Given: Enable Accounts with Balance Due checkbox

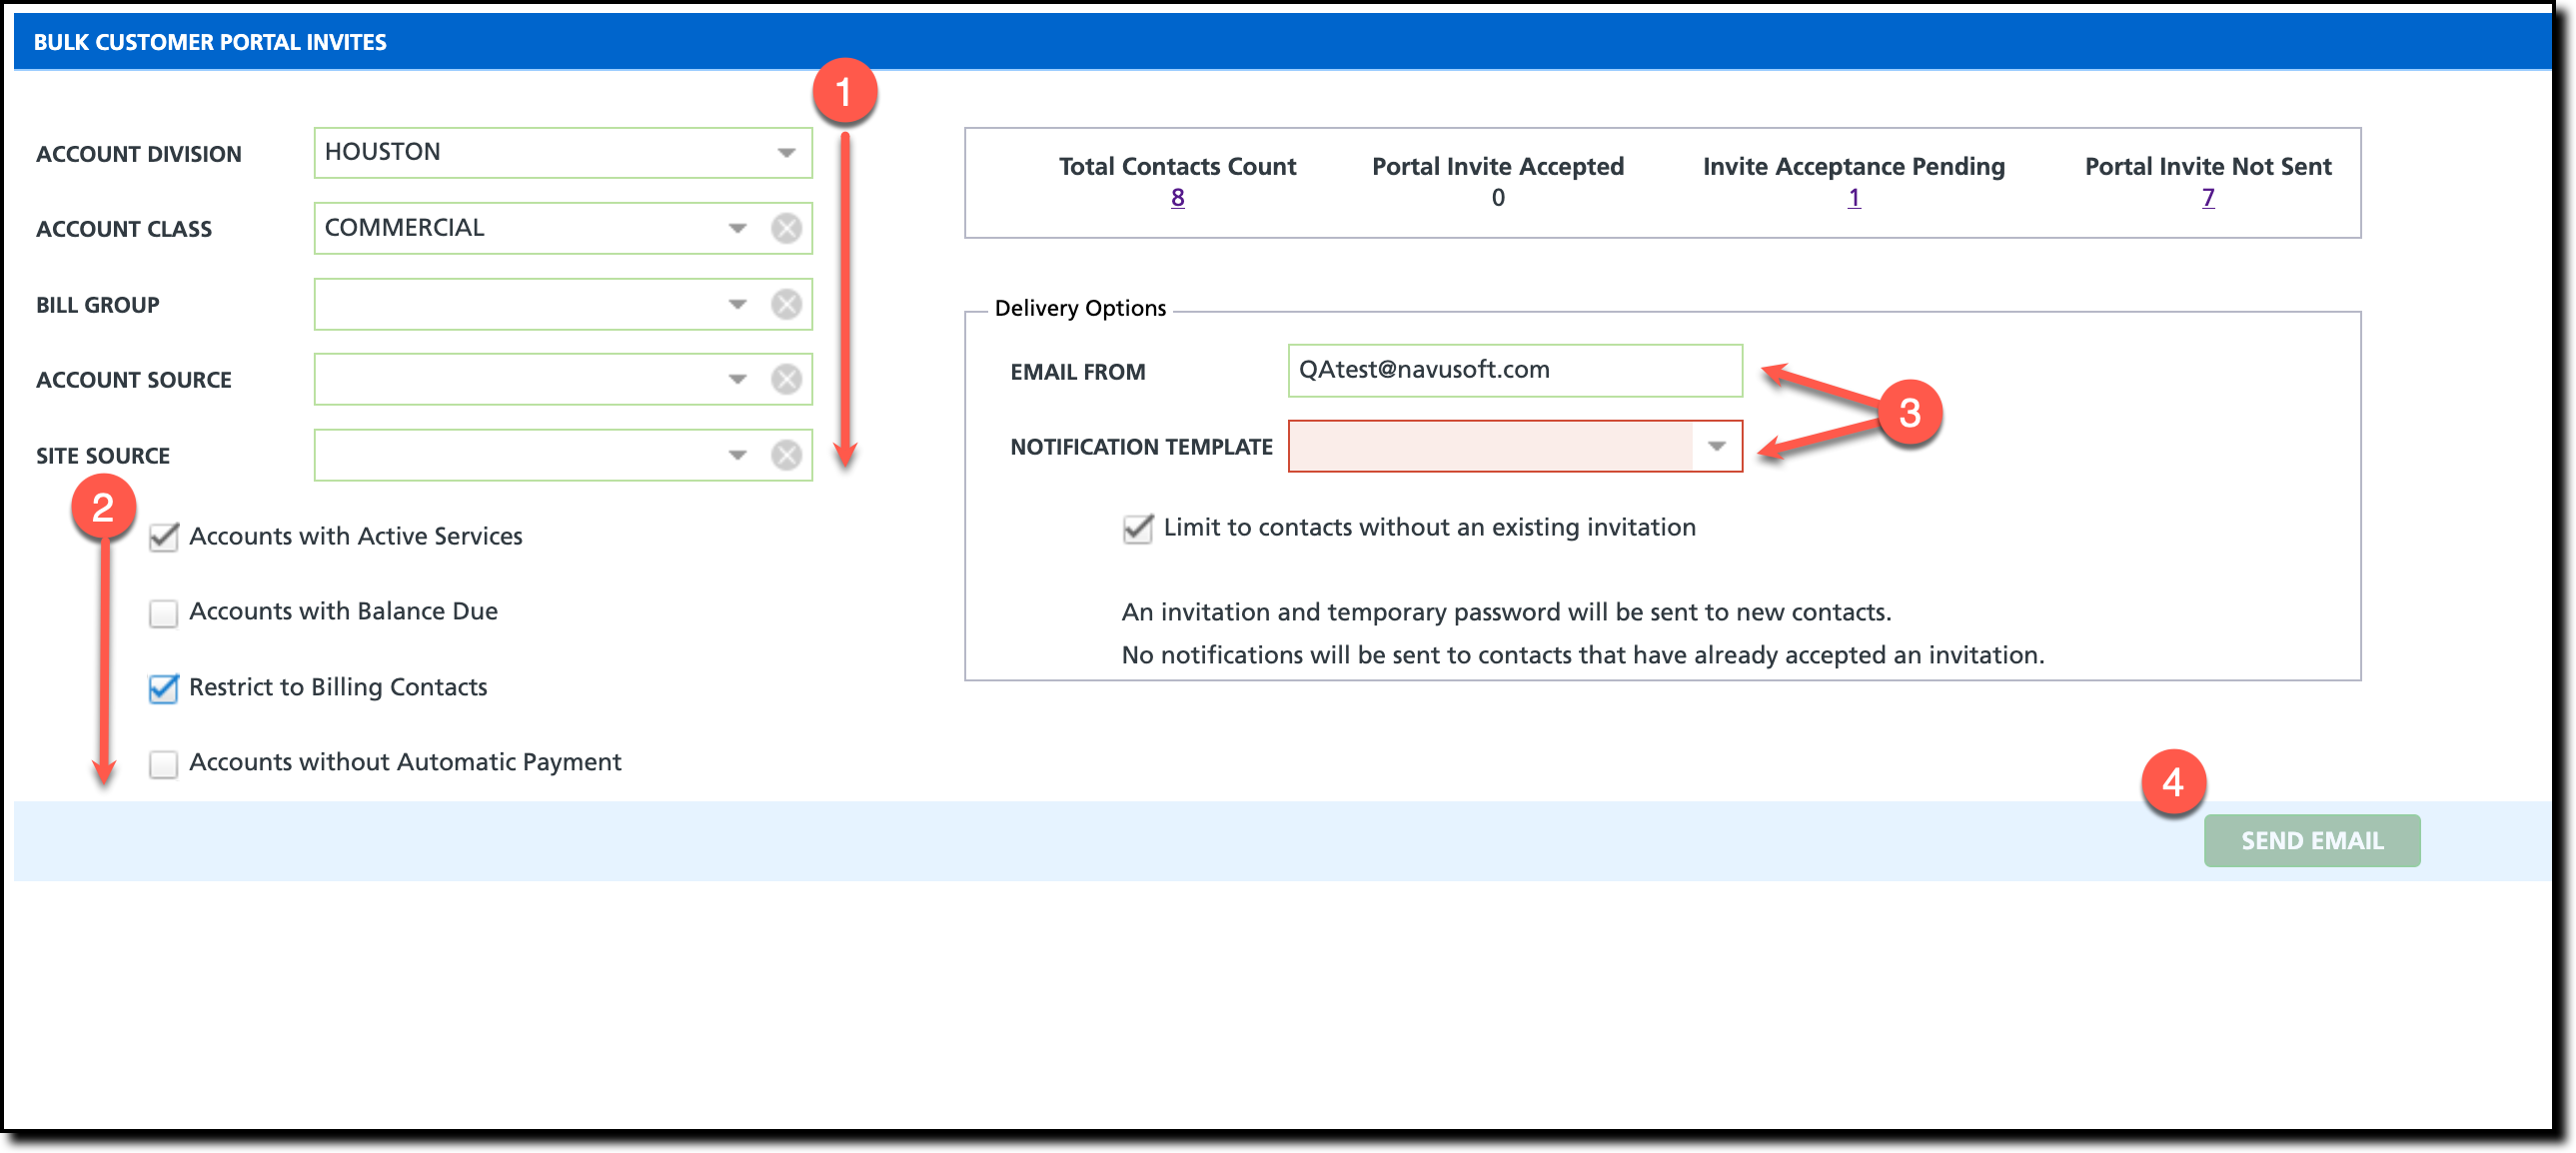Looking at the screenshot, I should point(163,612).
